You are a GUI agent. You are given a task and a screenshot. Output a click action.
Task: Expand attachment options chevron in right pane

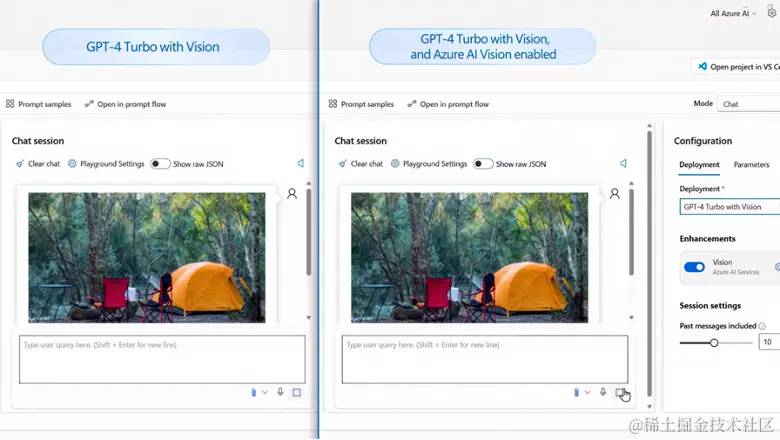coord(587,392)
